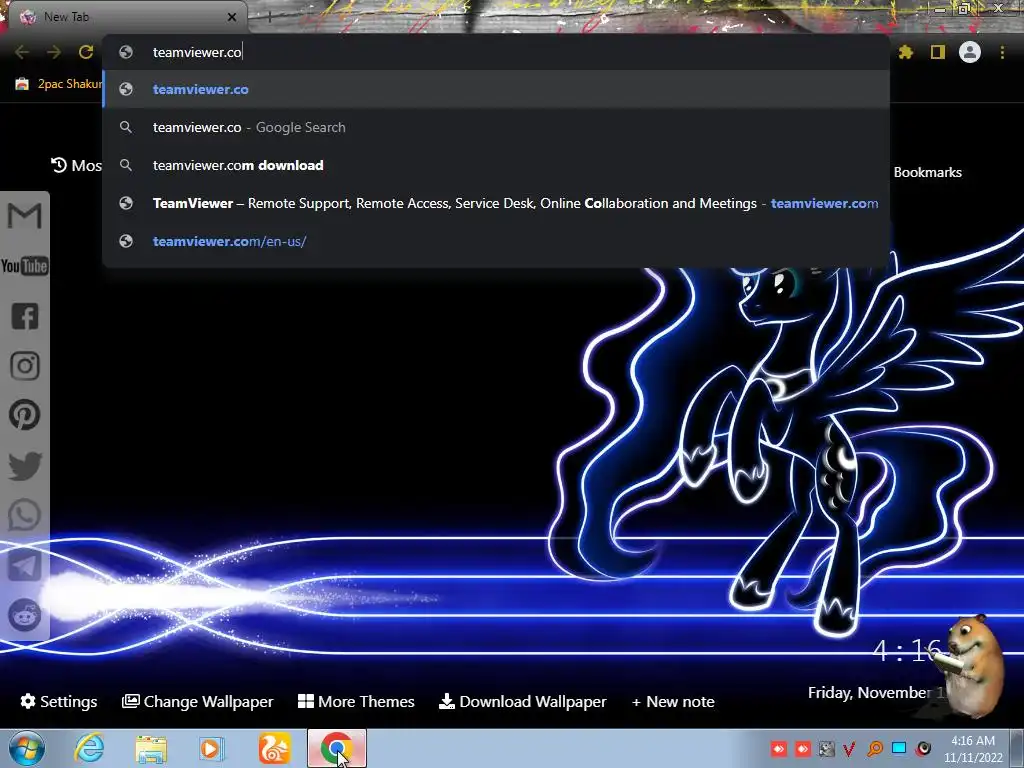This screenshot has height=768, width=1024.
Task: Open the Bookmarks link
Action: coord(927,172)
